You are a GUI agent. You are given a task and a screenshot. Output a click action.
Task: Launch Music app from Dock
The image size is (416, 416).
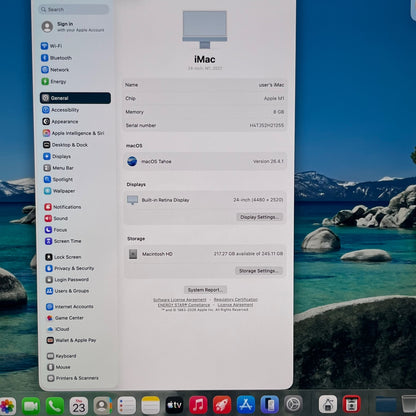click(x=198, y=405)
